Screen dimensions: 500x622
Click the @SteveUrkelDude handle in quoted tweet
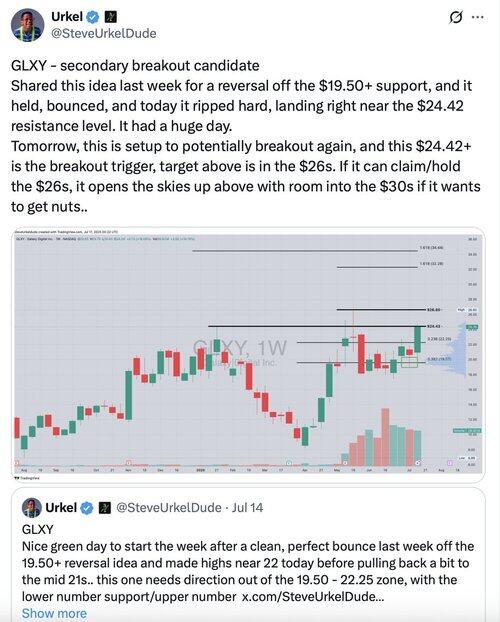coord(169,508)
